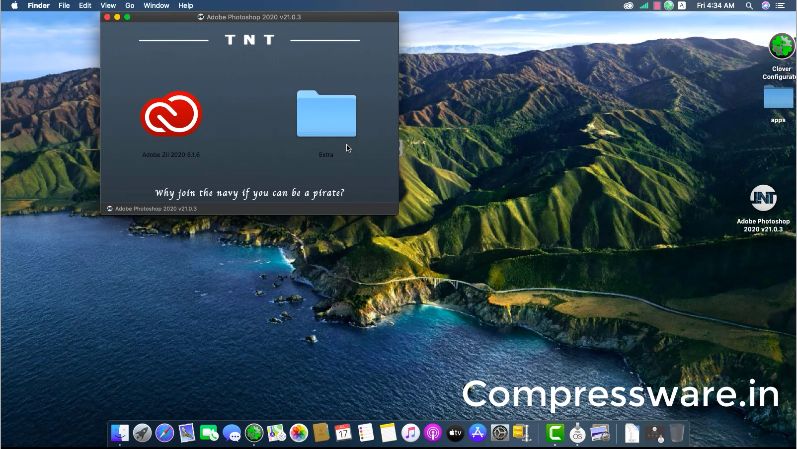Open Clover Configurator in the Dock

pyautogui.click(x=254, y=433)
